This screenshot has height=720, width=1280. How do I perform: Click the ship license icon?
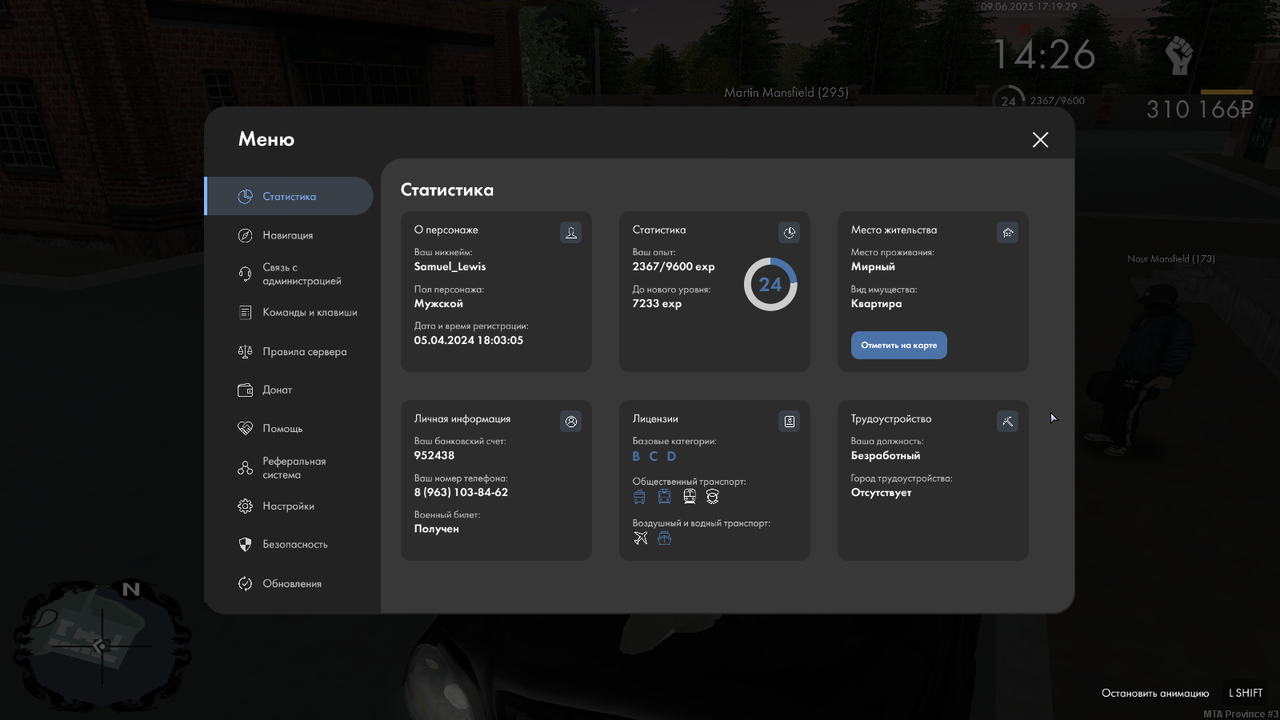pyautogui.click(x=664, y=538)
